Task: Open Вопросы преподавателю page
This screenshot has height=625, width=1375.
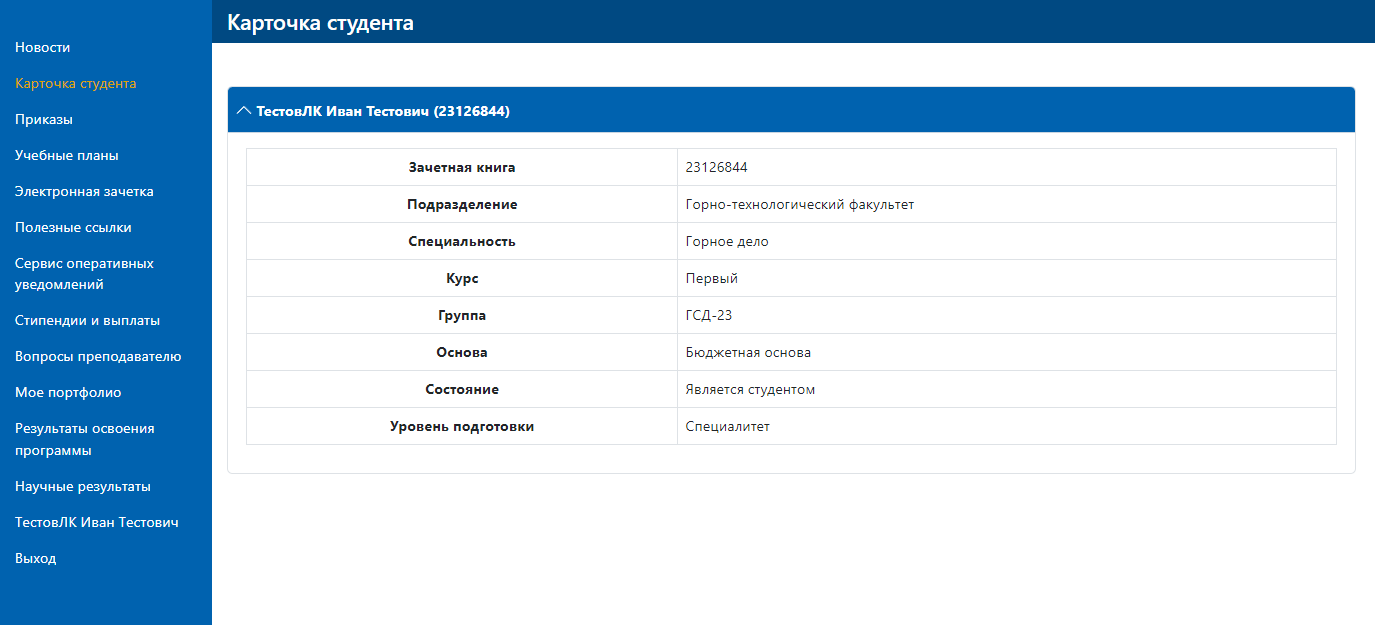Action: (x=98, y=356)
